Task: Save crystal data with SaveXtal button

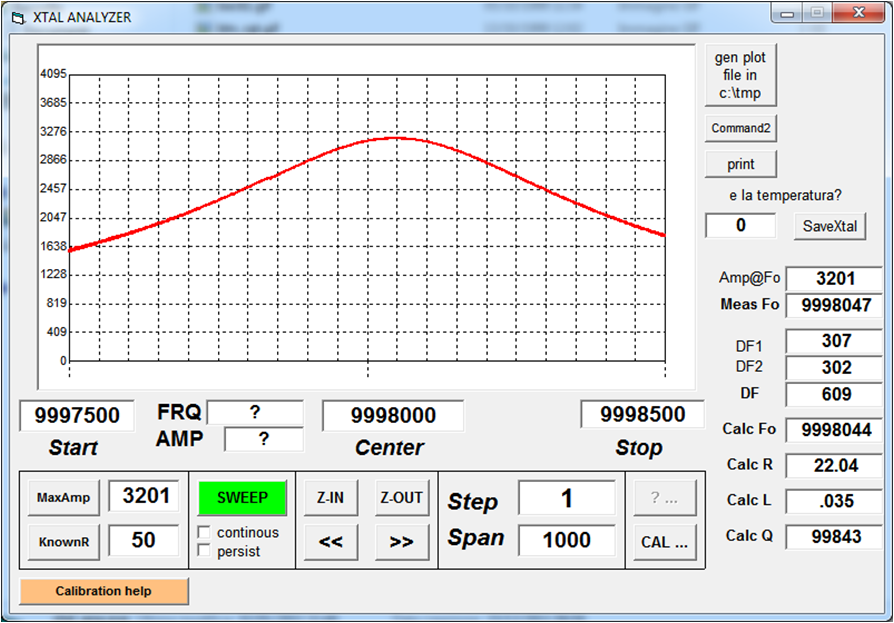Action: (x=830, y=226)
